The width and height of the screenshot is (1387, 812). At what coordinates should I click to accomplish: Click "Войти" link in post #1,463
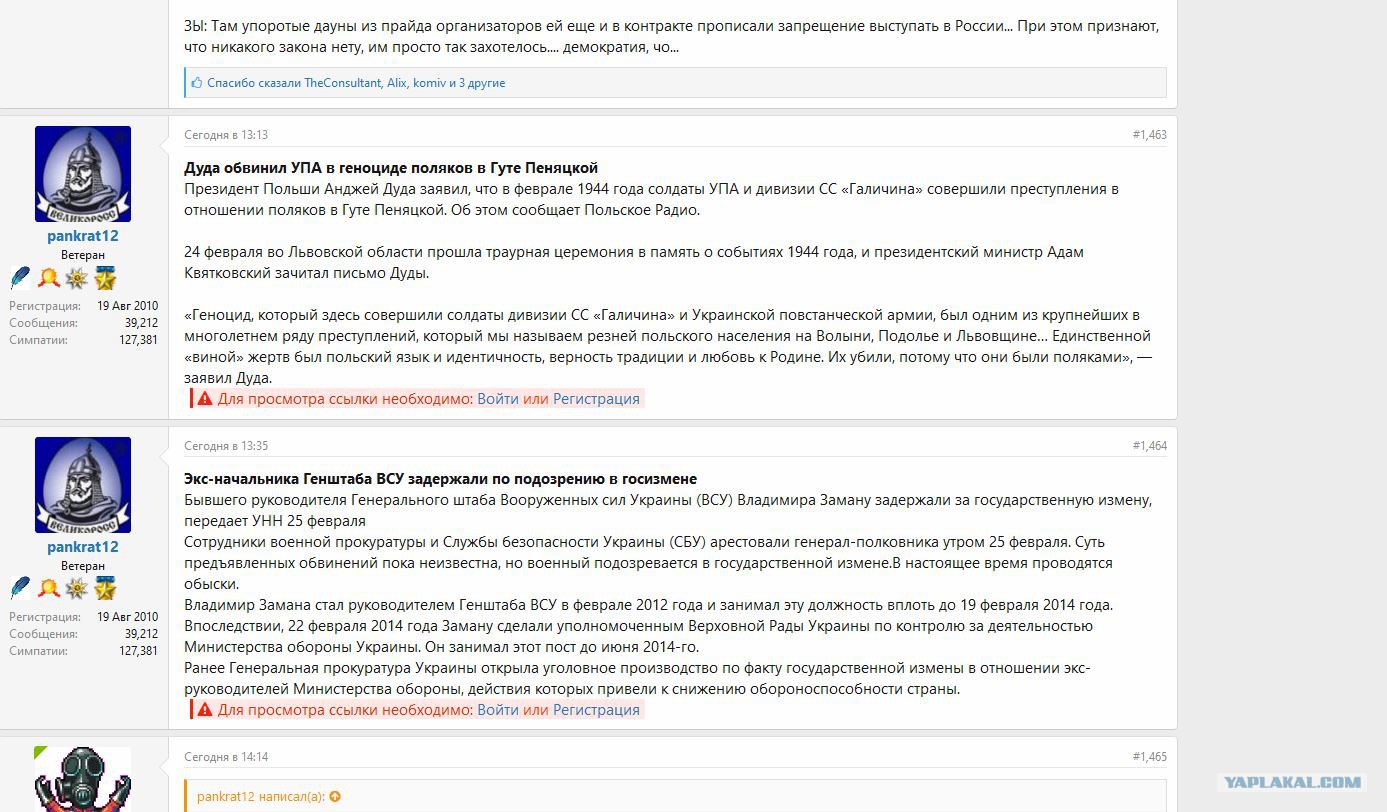click(x=498, y=399)
